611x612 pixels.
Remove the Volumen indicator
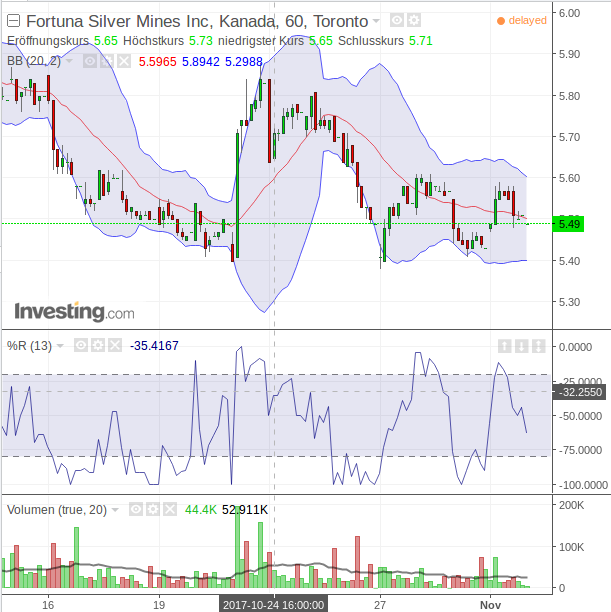click(170, 509)
